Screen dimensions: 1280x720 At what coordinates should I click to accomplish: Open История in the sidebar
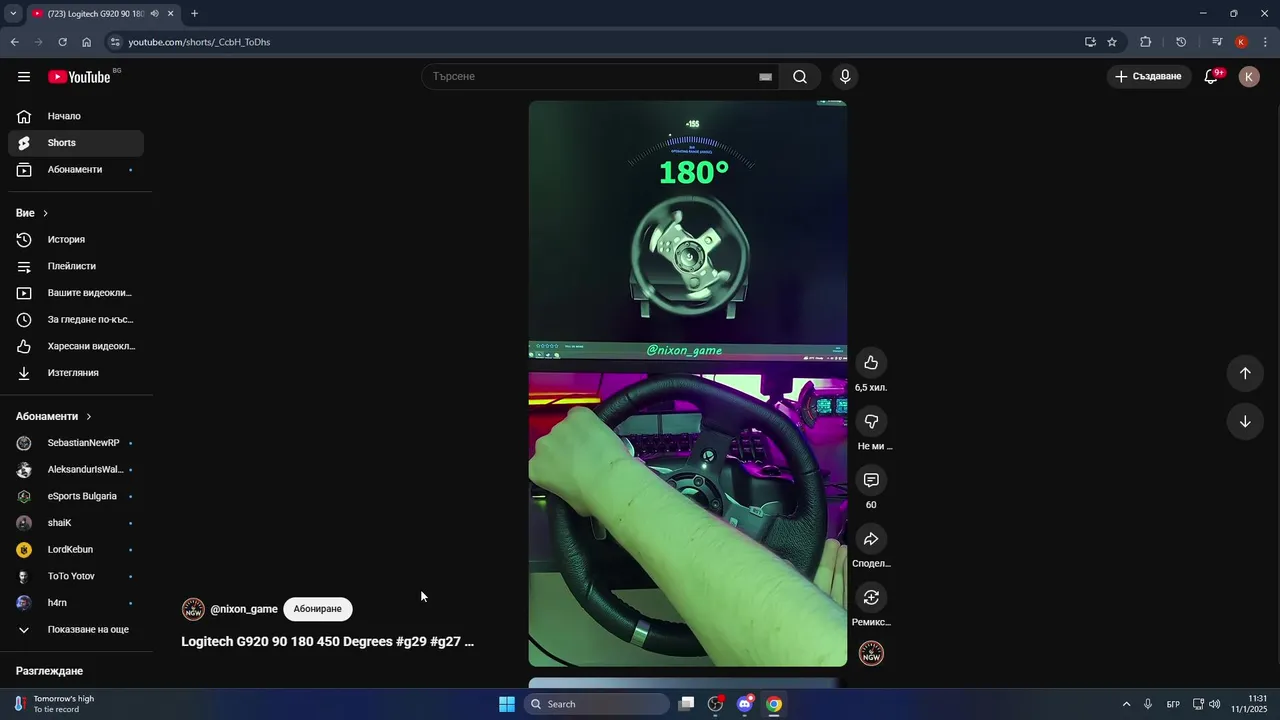76,240
